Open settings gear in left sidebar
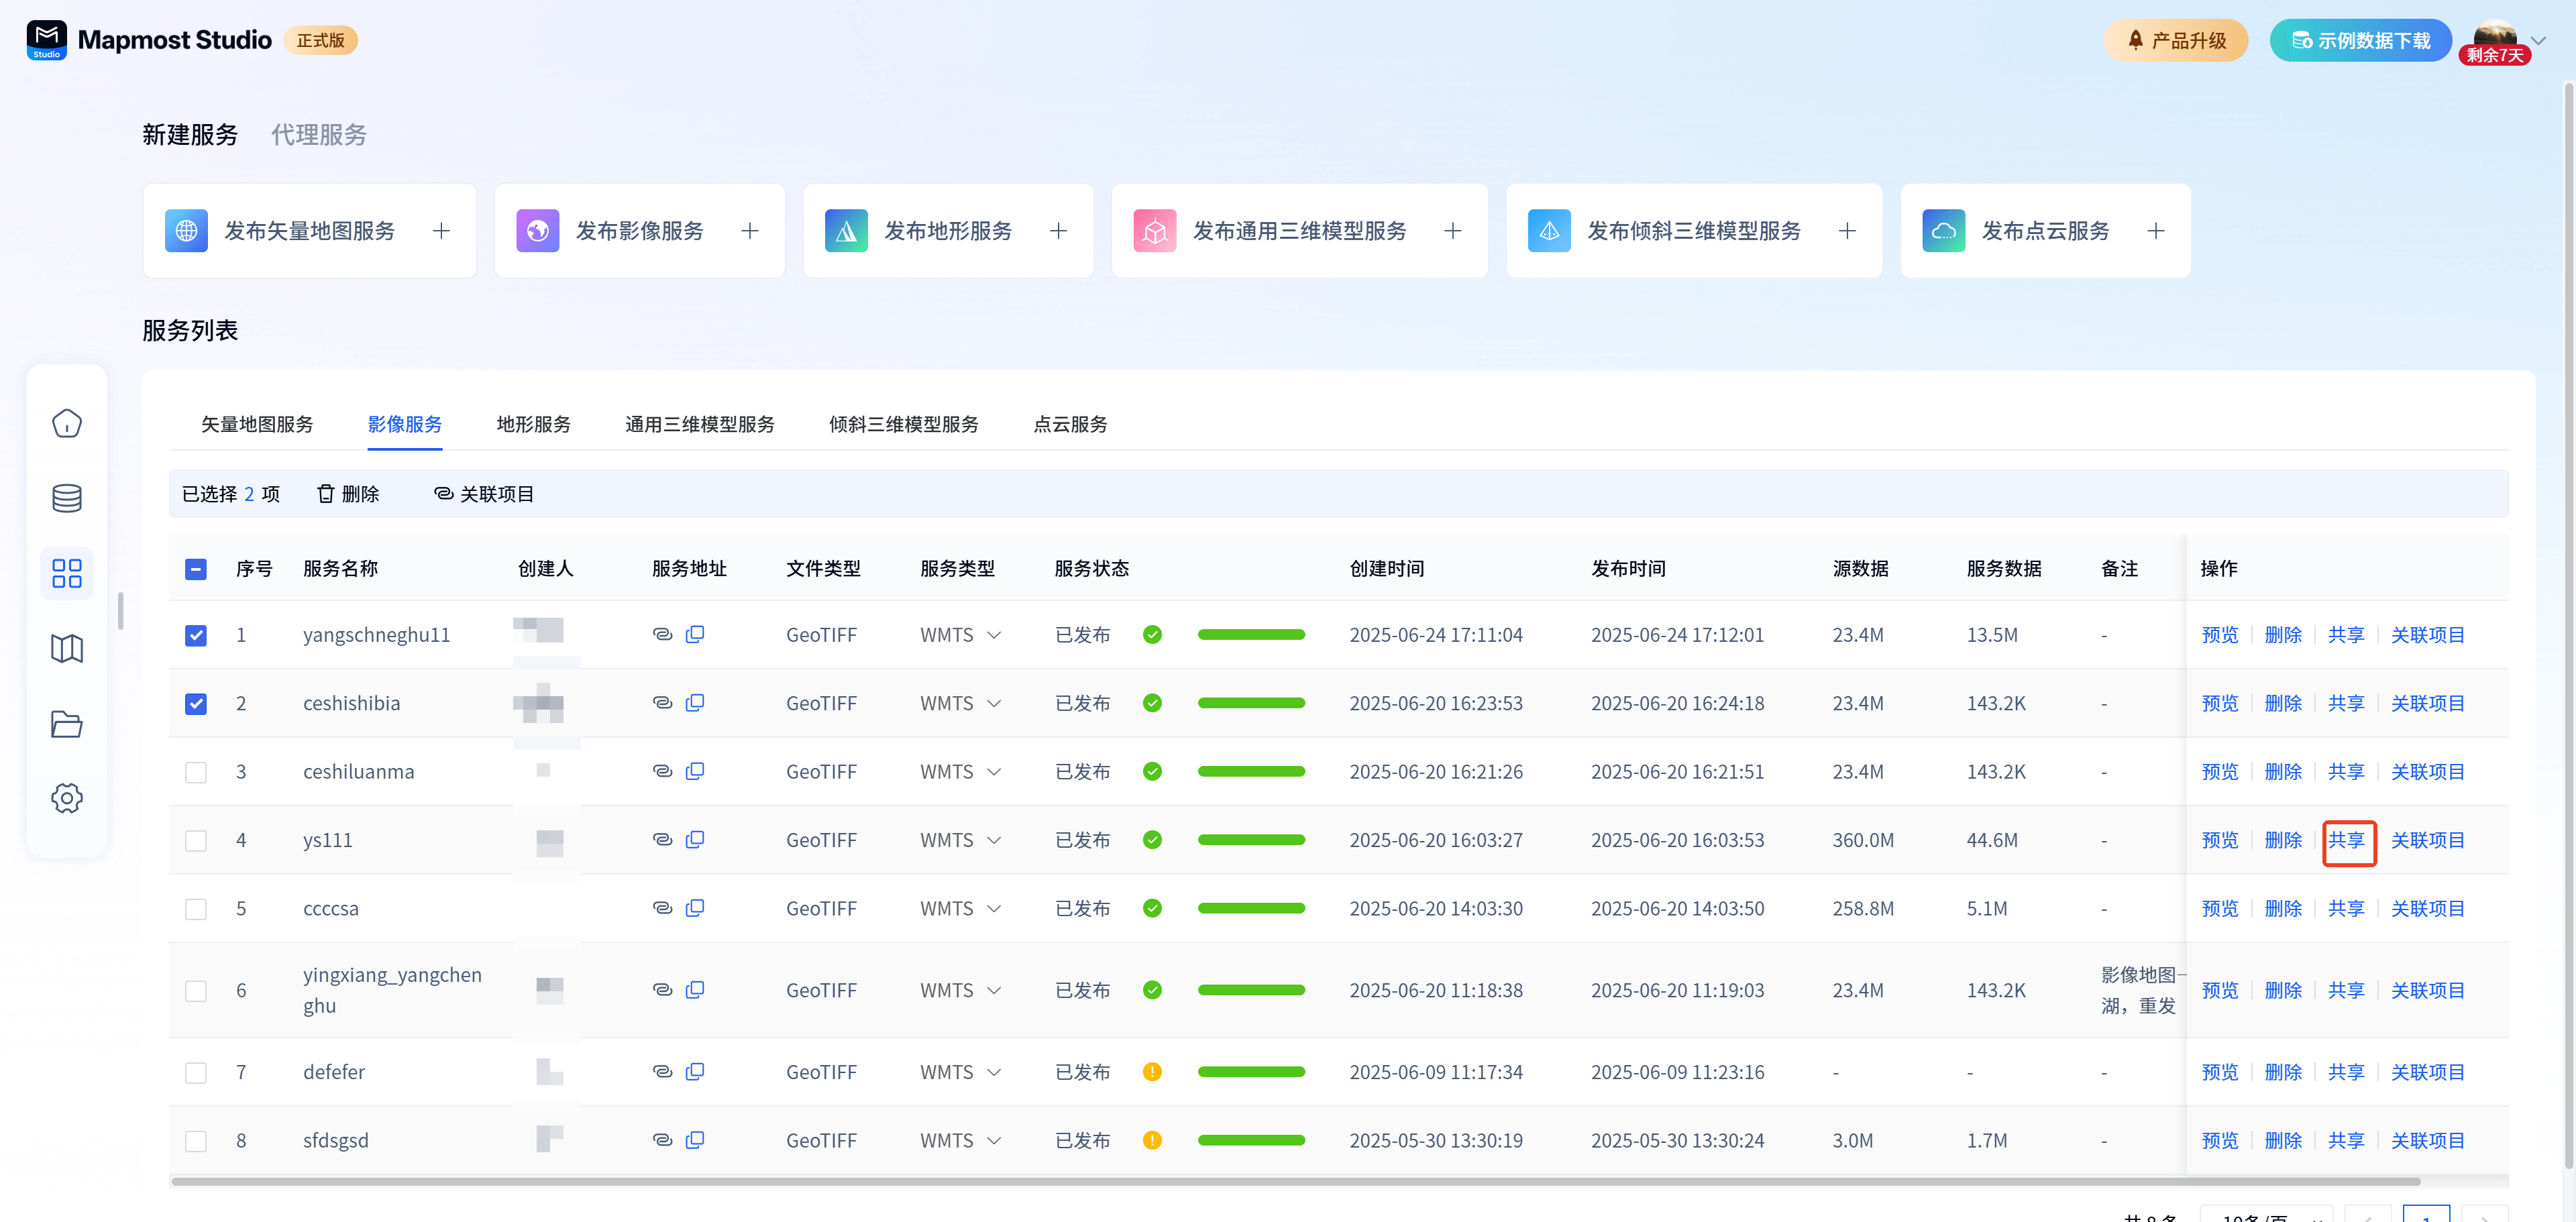 (x=67, y=798)
